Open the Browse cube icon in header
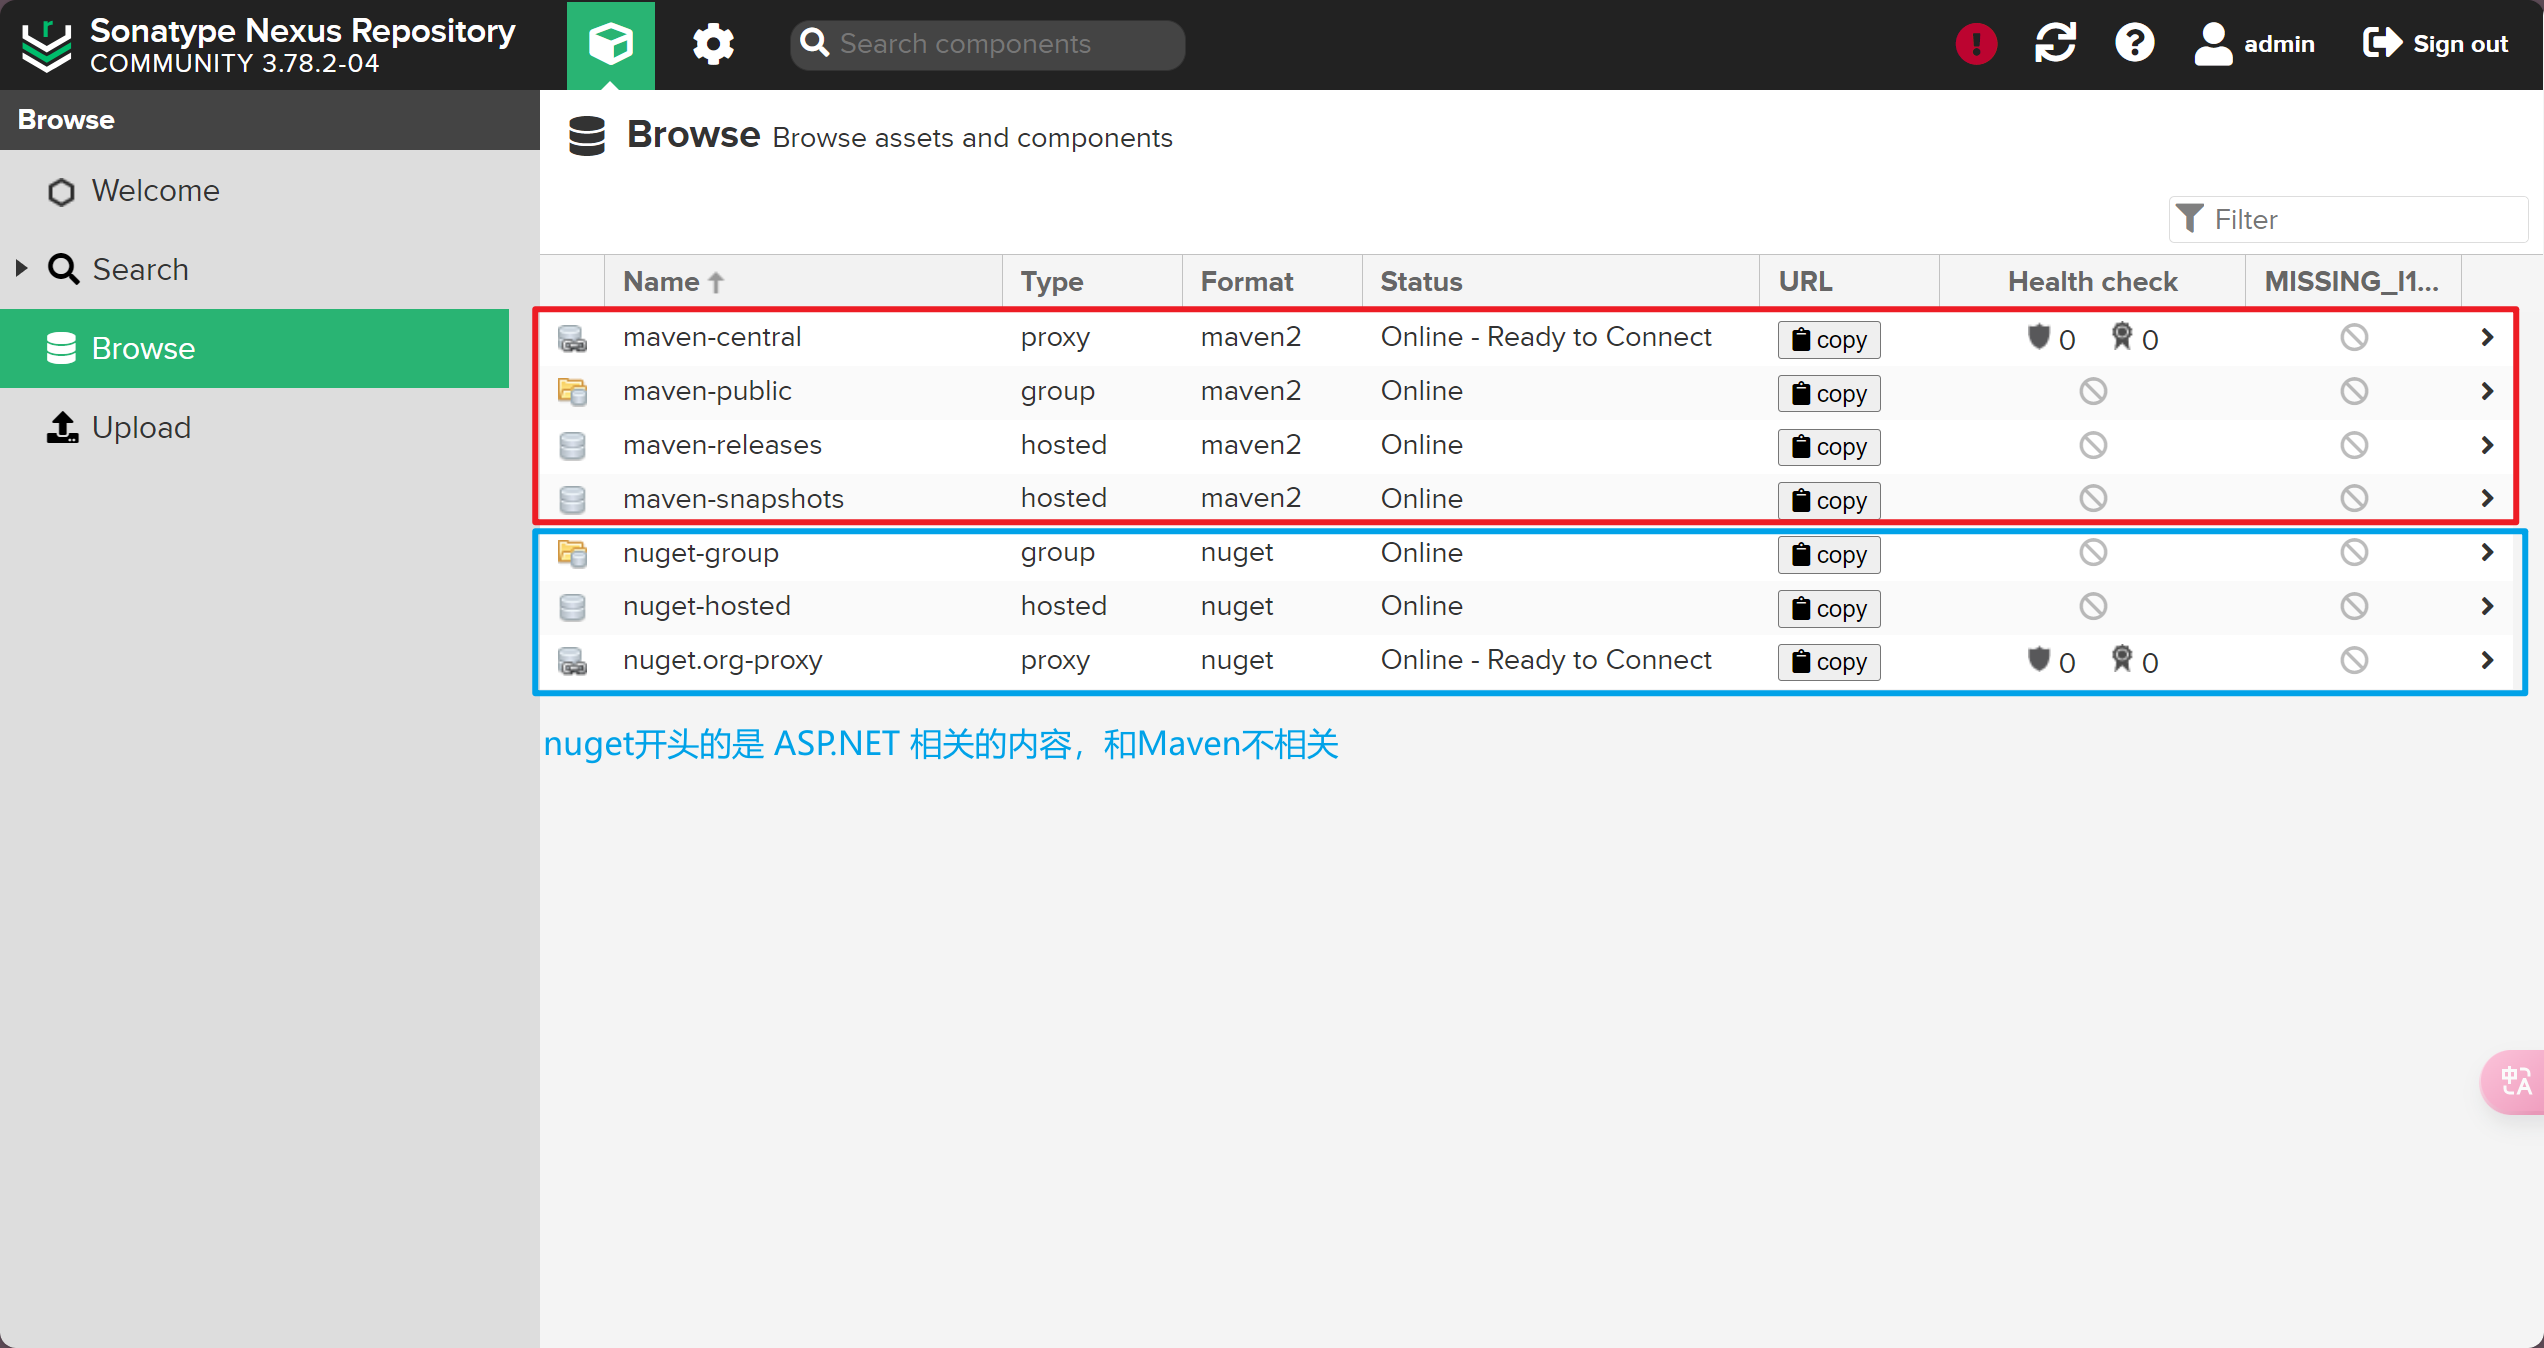The height and width of the screenshot is (1348, 2544). pyautogui.click(x=611, y=44)
